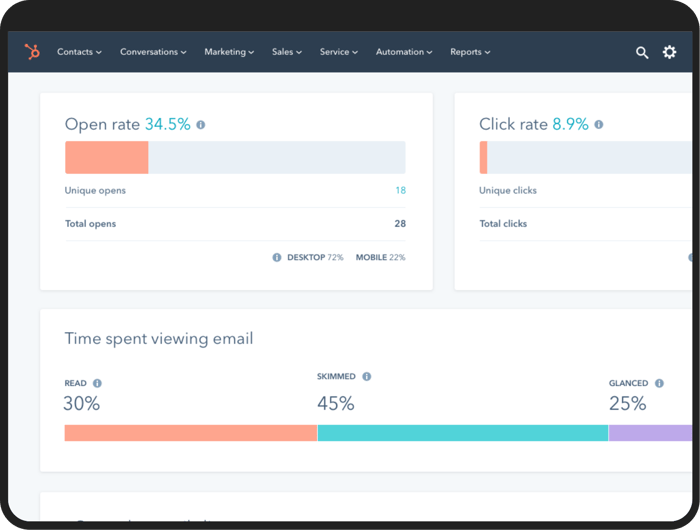Expand the Marketing dropdown menu
The image size is (700, 530).
pyautogui.click(x=229, y=52)
